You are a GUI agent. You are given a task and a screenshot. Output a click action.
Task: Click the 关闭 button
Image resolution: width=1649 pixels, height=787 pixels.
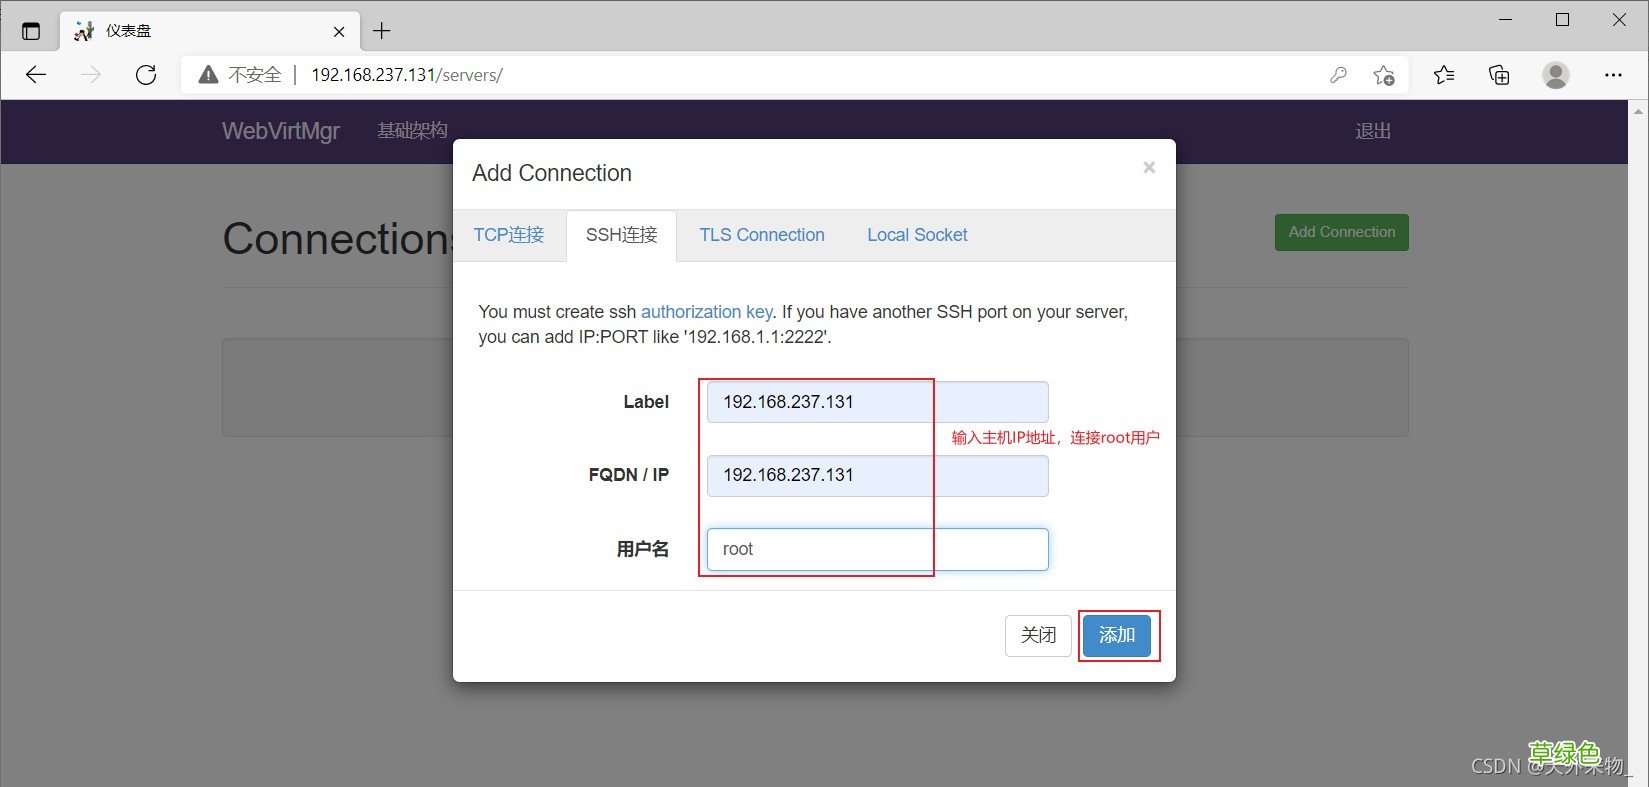(1038, 635)
